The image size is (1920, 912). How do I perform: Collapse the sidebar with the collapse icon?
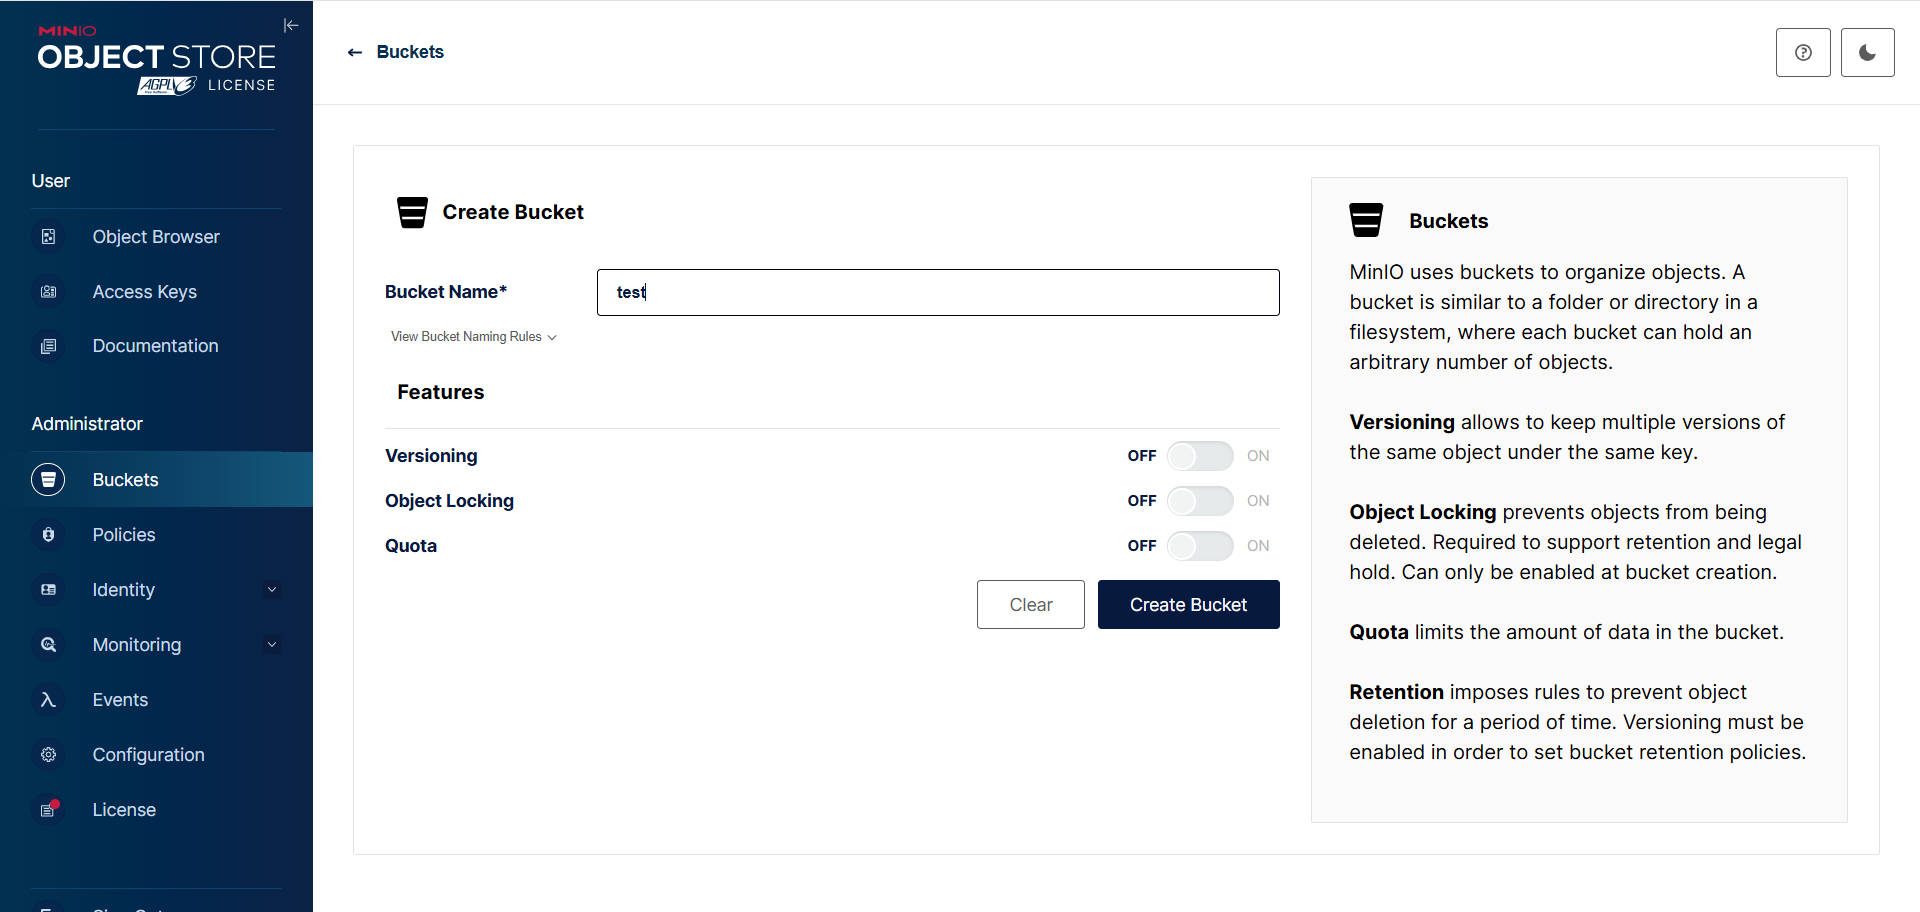coord(291,25)
